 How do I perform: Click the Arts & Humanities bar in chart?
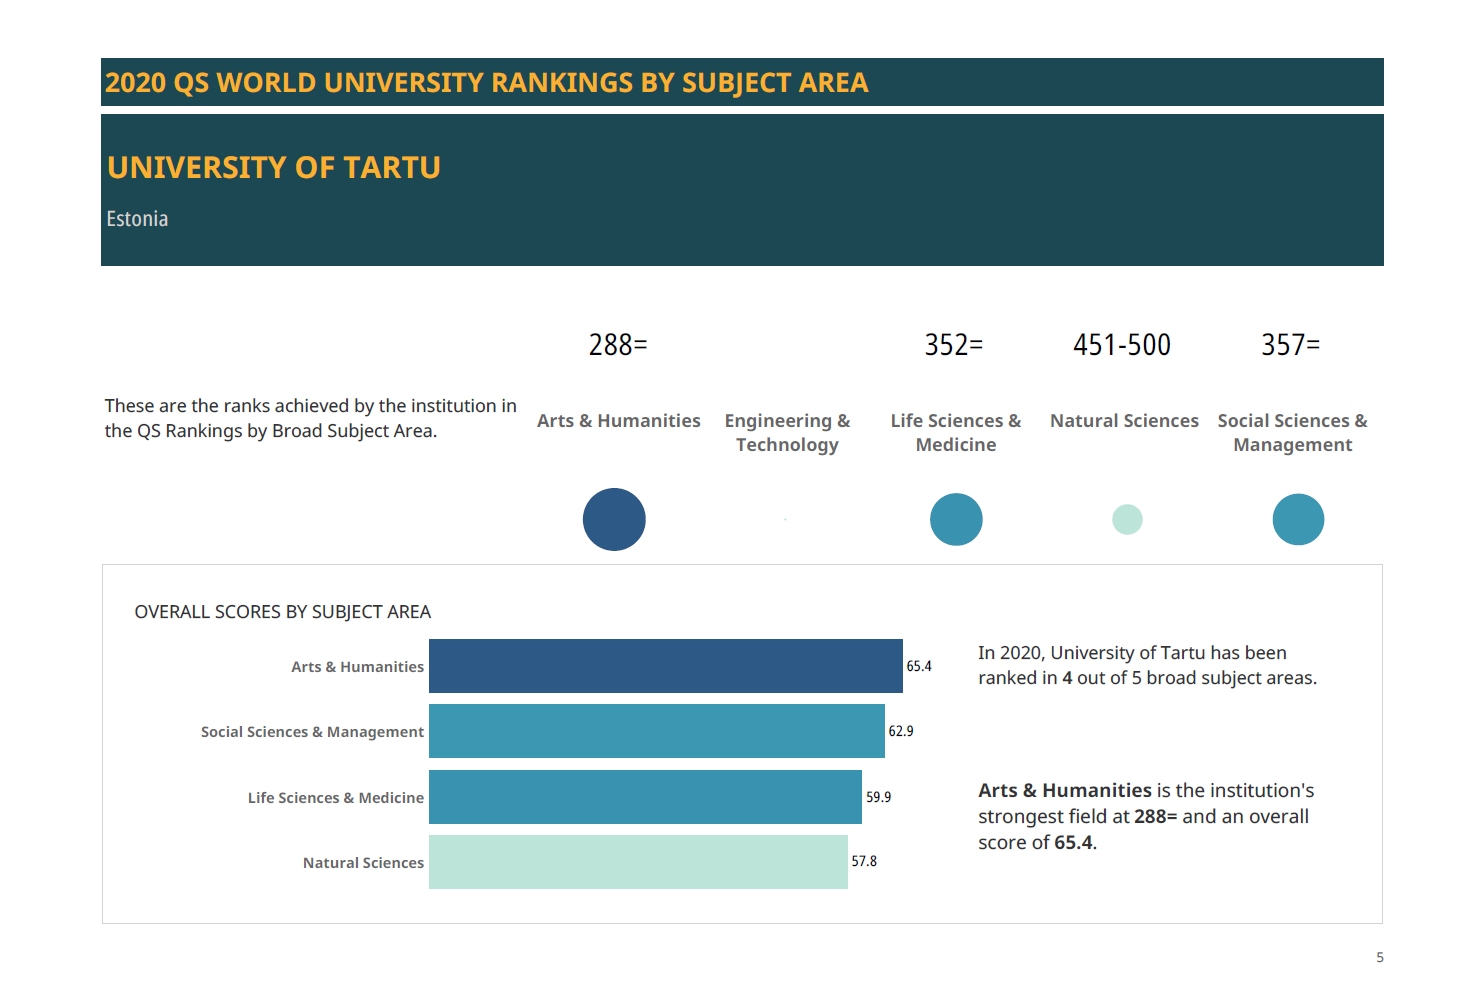[666, 666]
